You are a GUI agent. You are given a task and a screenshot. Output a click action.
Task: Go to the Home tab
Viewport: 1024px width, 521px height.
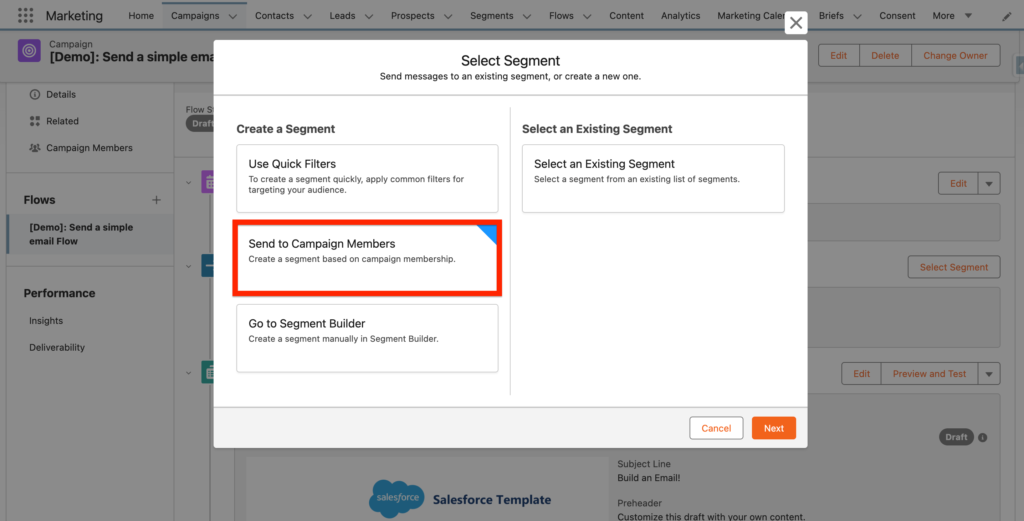point(141,16)
